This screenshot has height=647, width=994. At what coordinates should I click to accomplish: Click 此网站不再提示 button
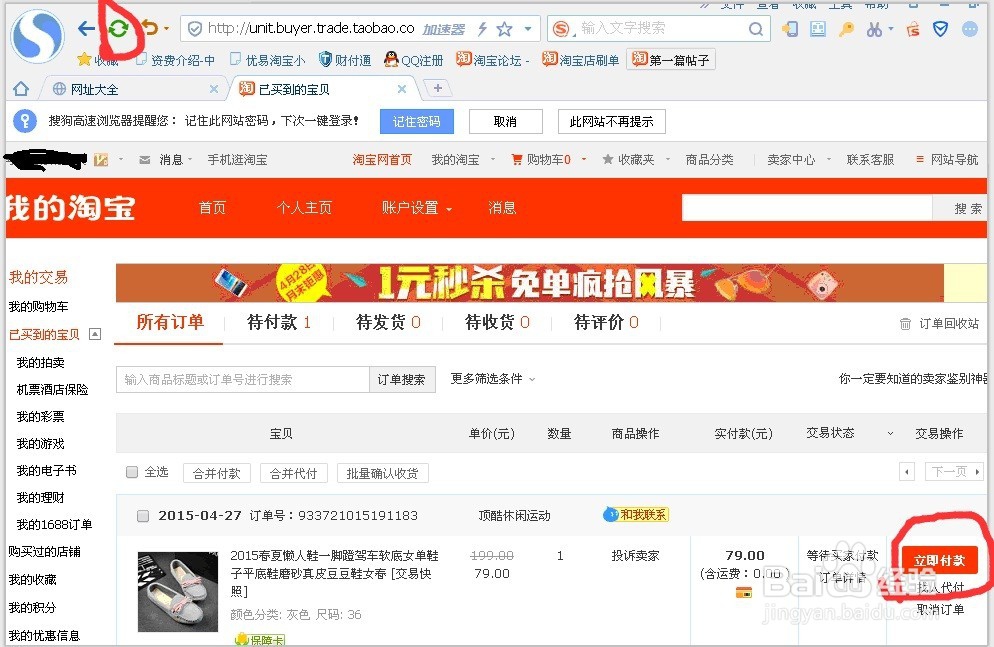click(612, 121)
